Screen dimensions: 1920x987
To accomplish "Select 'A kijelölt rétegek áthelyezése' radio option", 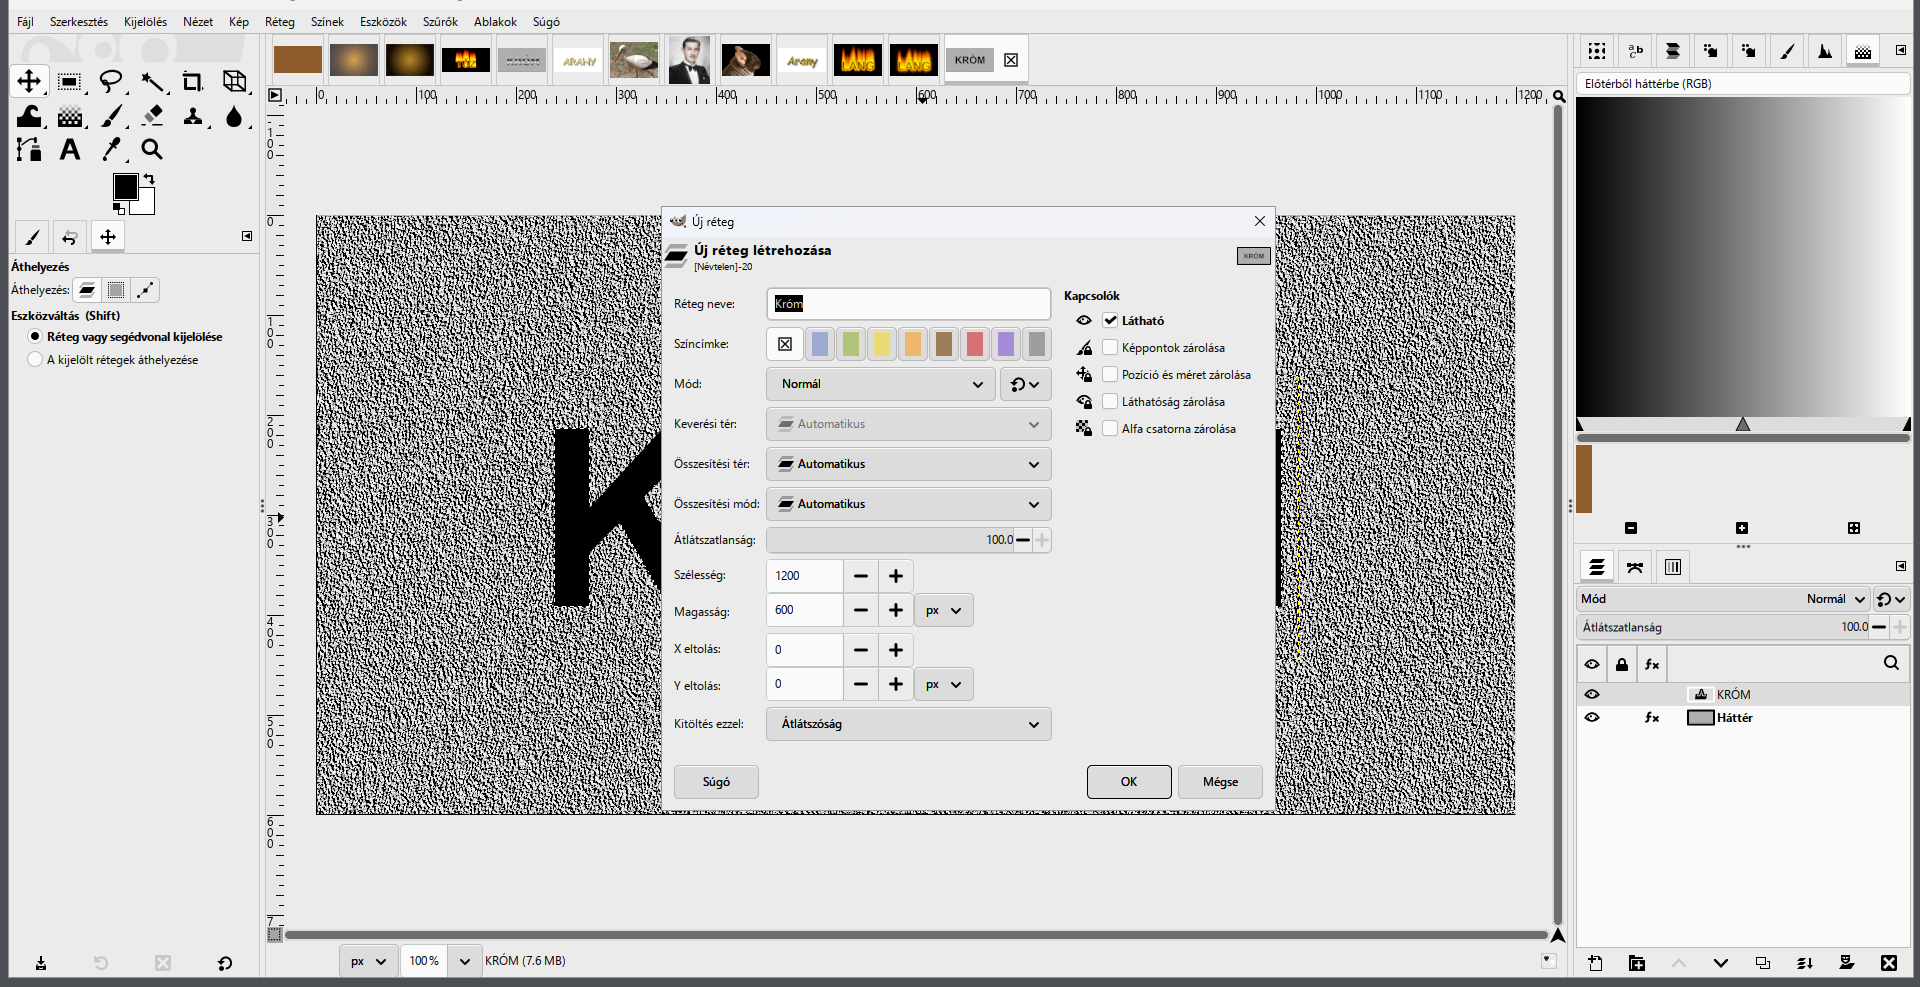I will coord(36,359).
